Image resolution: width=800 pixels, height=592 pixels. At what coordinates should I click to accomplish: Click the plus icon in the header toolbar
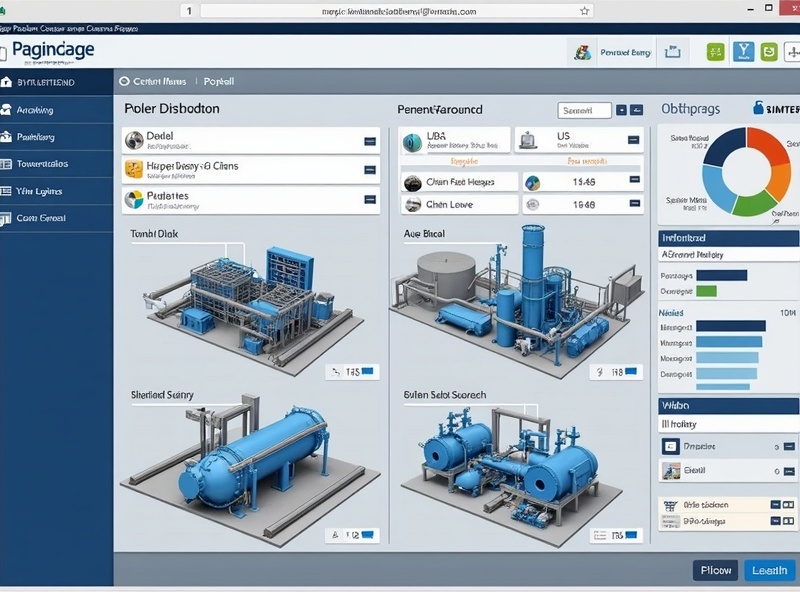click(x=793, y=52)
